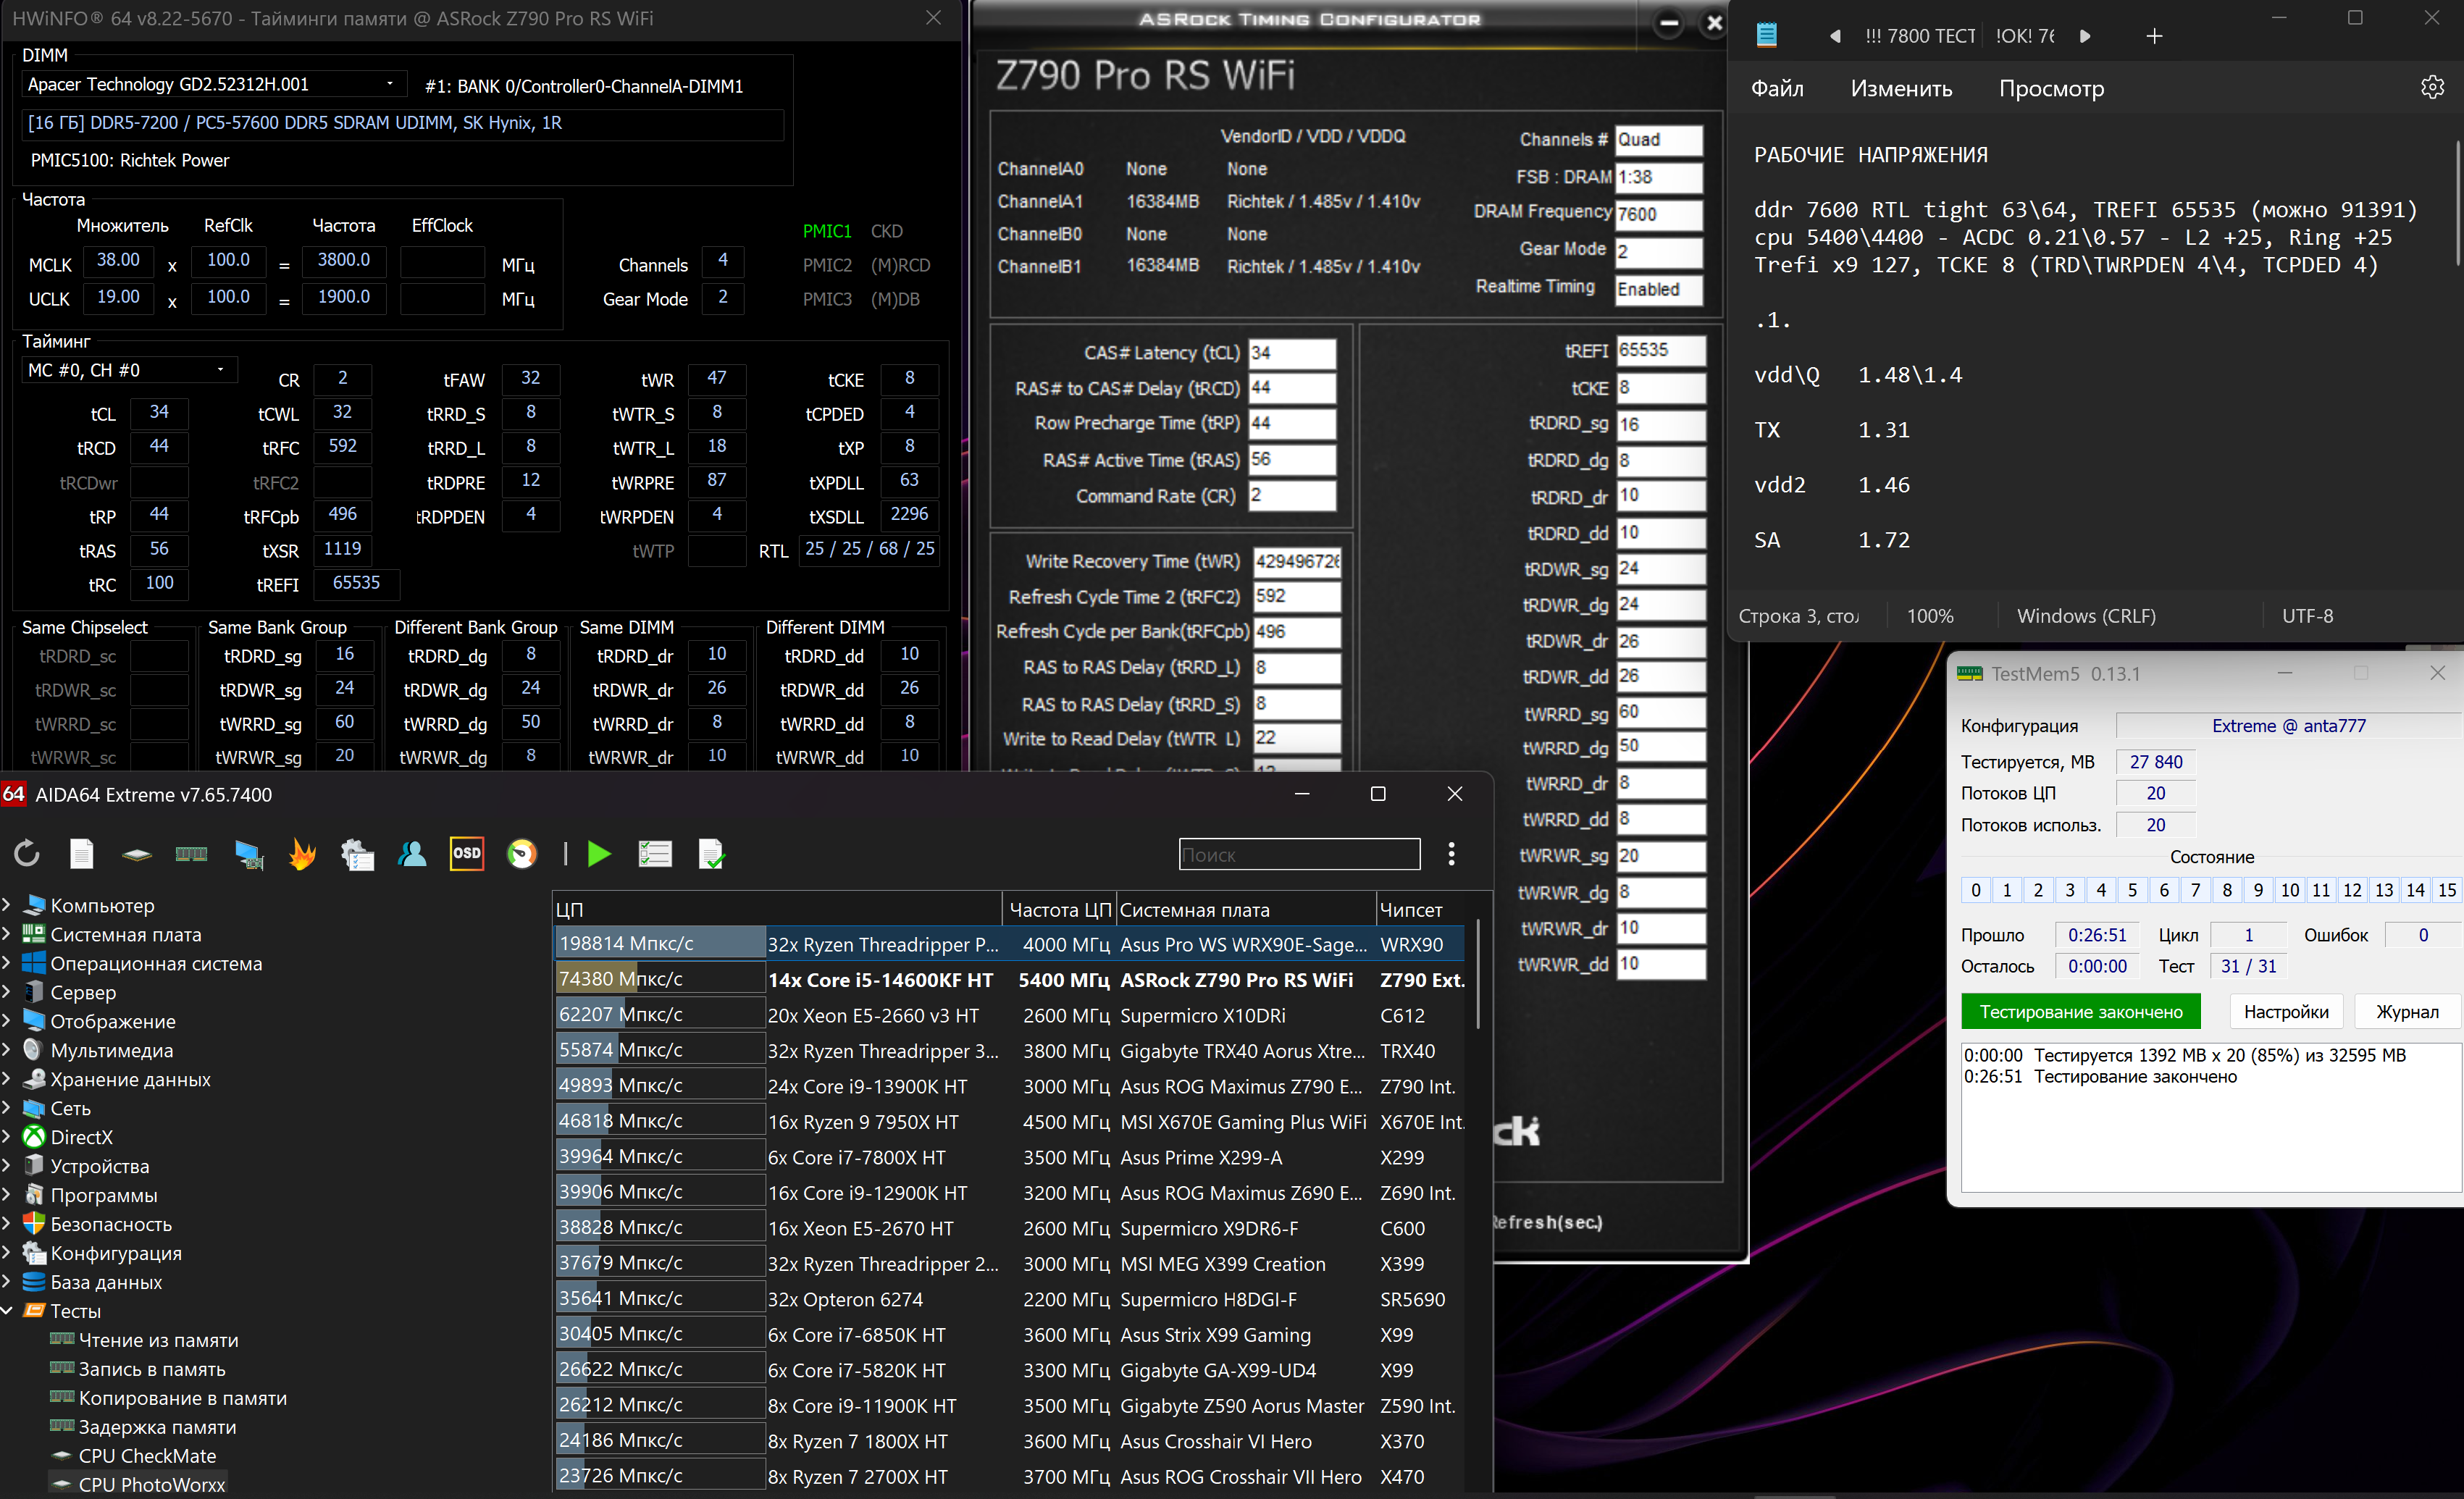
Task: Click the AIDA64 results list scrollbar
Action: (x=1478, y=975)
